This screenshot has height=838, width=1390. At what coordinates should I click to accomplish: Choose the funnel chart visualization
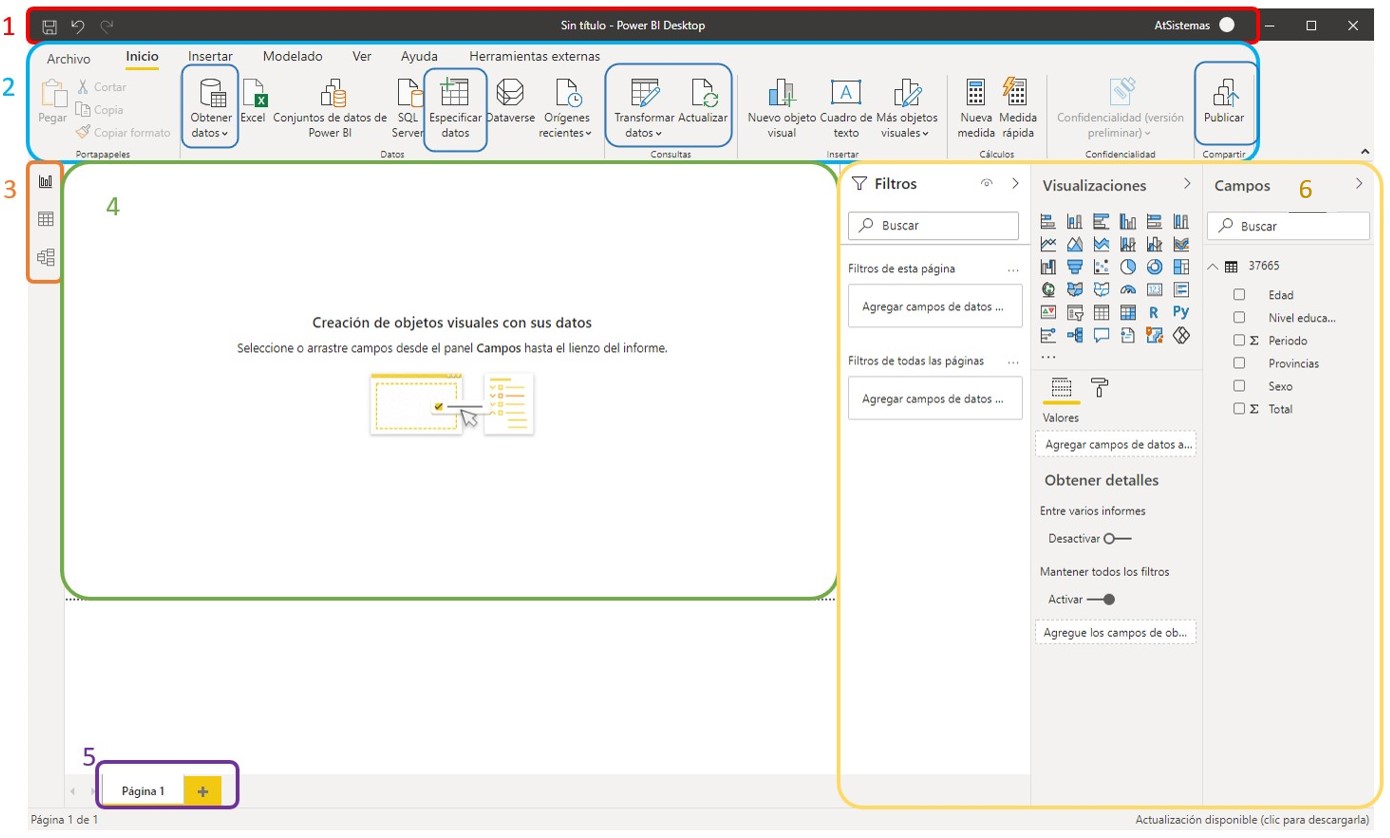pyautogui.click(x=1075, y=267)
